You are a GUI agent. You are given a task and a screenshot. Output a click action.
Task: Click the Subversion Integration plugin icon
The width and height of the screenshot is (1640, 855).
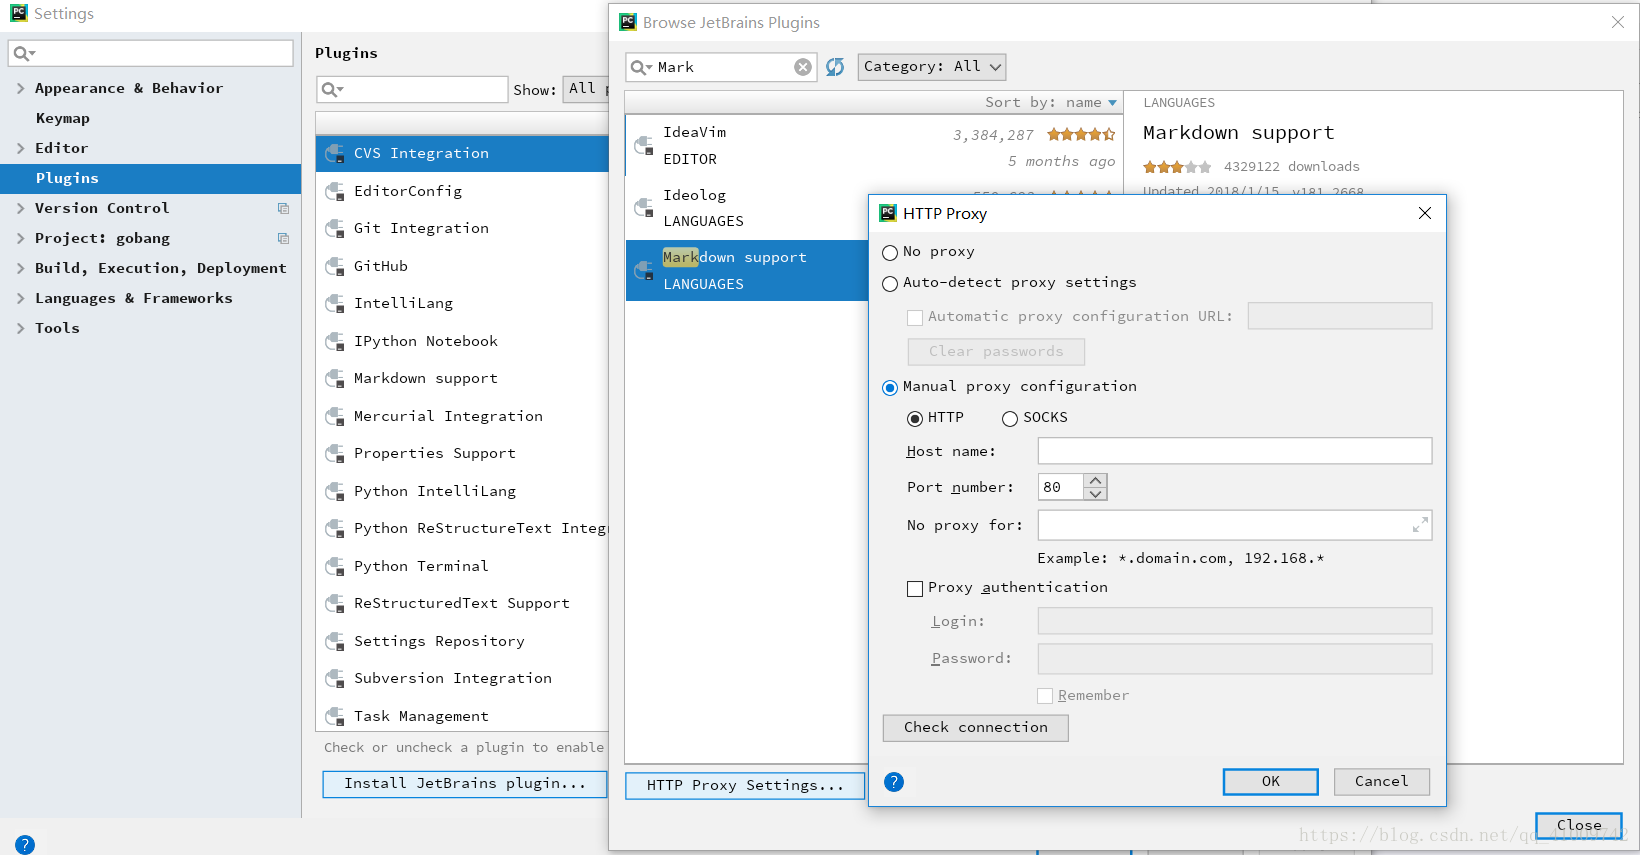(x=335, y=678)
